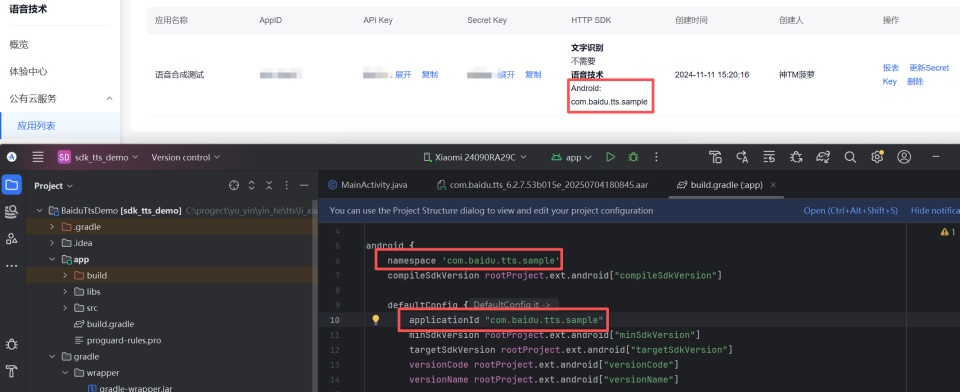The image size is (960, 392).
Task: Close the build.gradle (:app) tab
Action: pos(773,184)
